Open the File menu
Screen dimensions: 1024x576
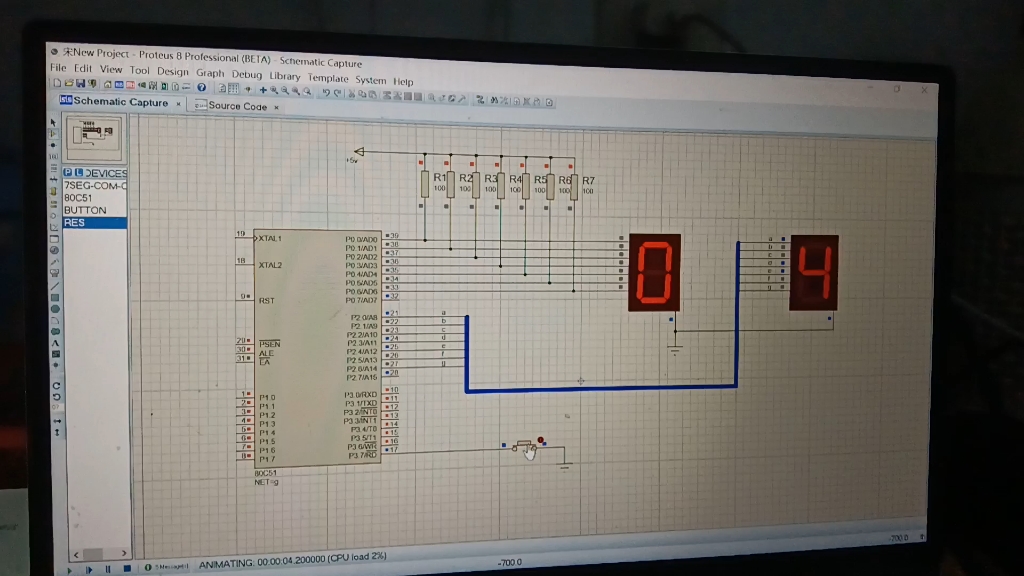58,68
